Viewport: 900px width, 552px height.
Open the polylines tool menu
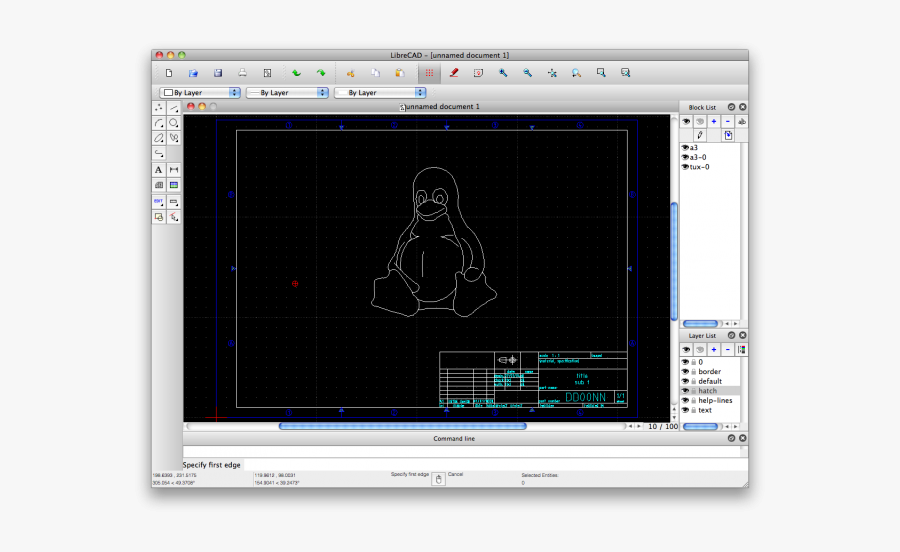pos(159,153)
